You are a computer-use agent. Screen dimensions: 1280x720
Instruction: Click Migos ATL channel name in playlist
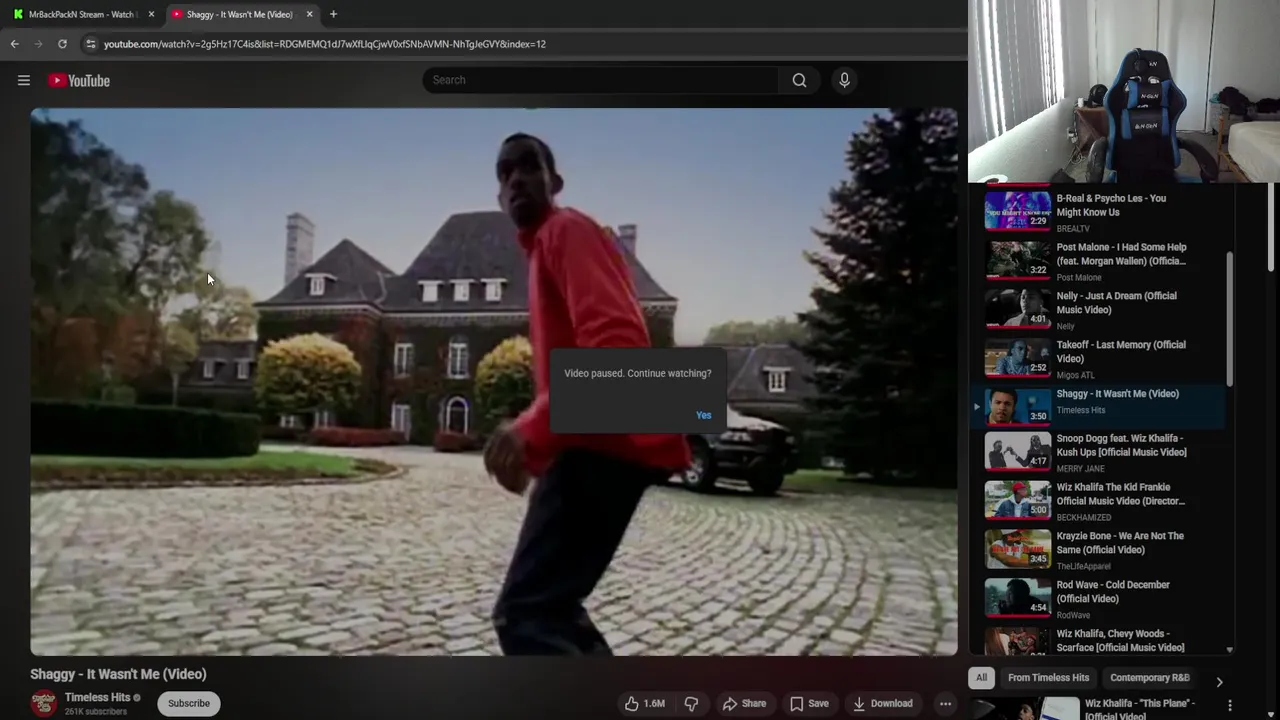(x=1076, y=376)
